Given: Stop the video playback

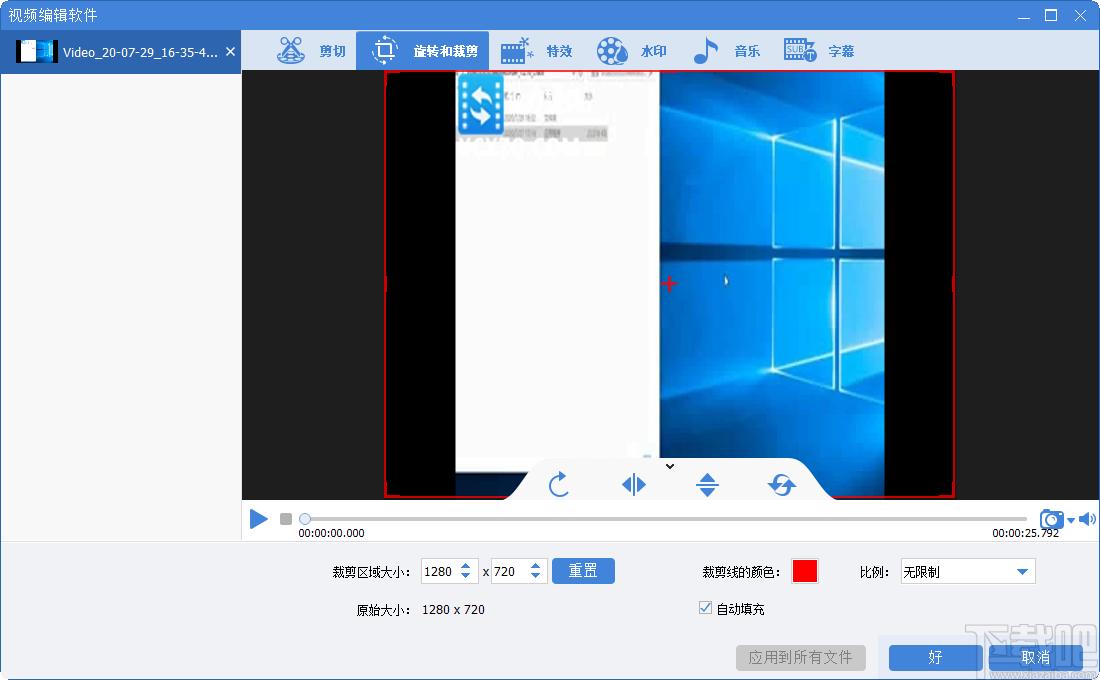Looking at the screenshot, I should [286, 519].
